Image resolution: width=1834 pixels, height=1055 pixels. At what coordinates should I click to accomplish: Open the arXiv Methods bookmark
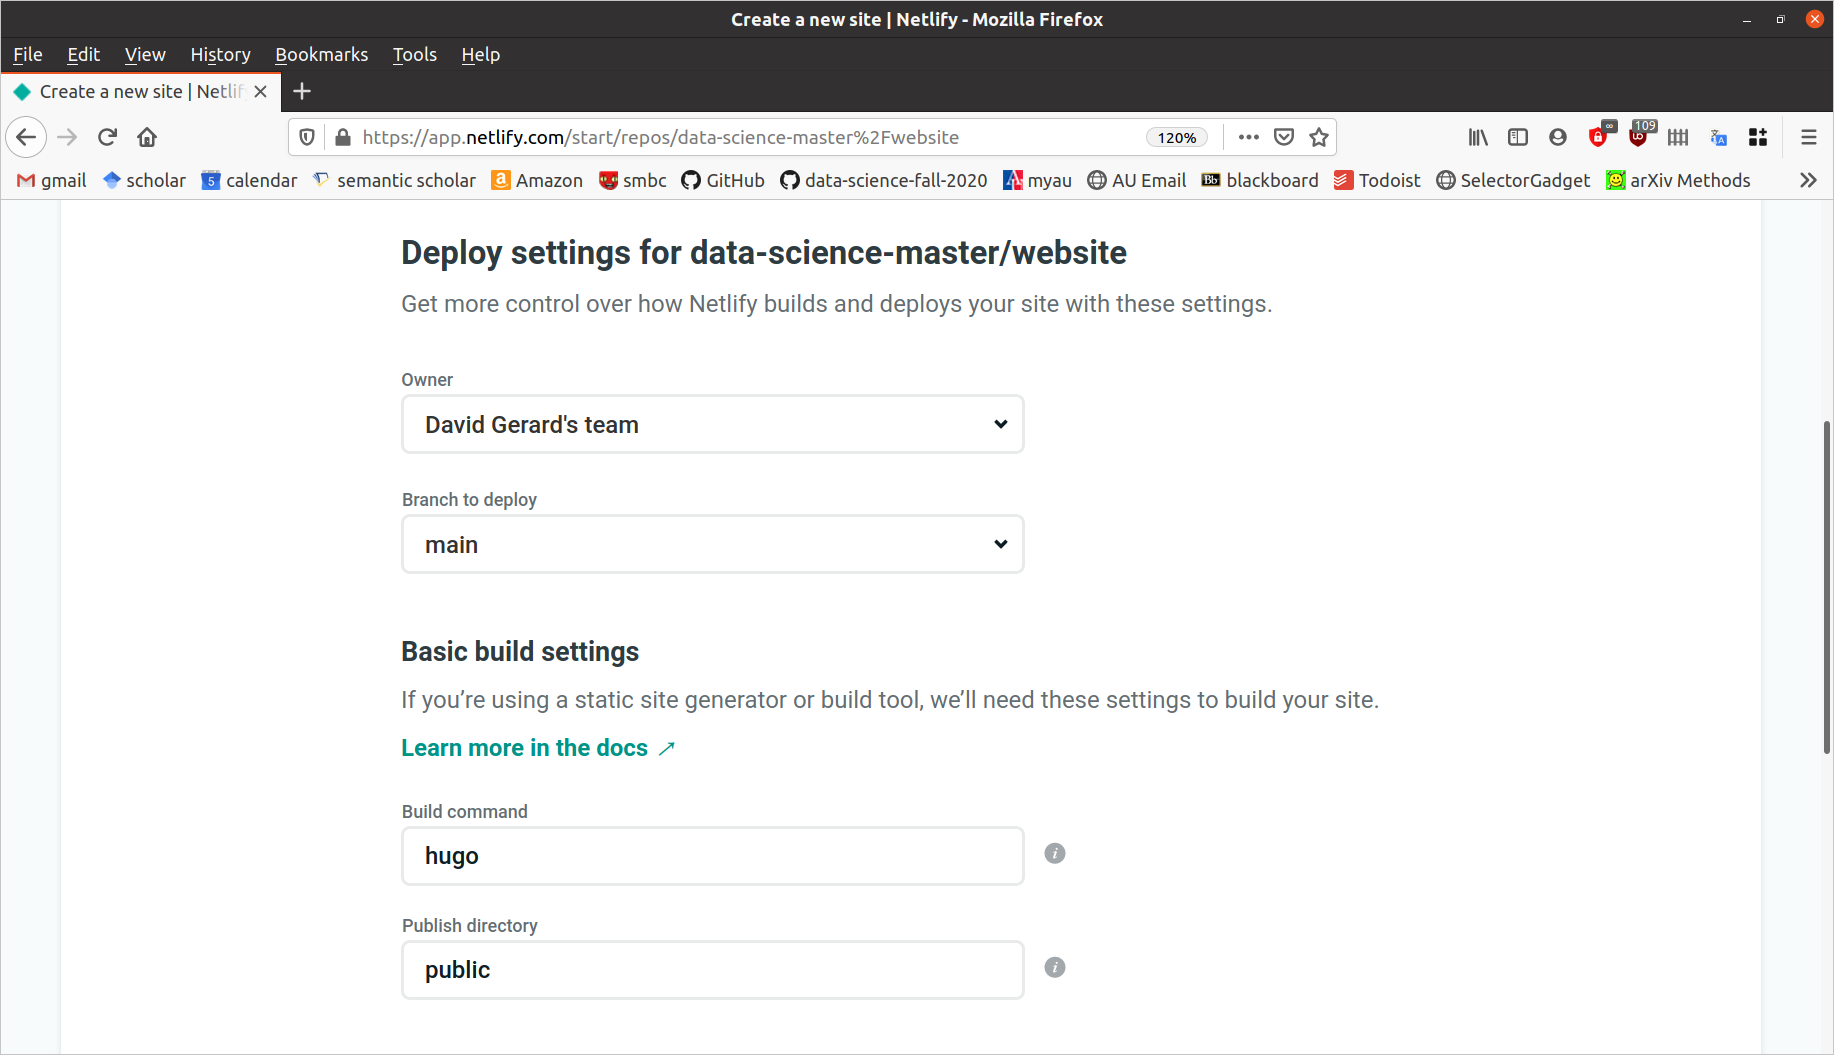tap(1678, 180)
